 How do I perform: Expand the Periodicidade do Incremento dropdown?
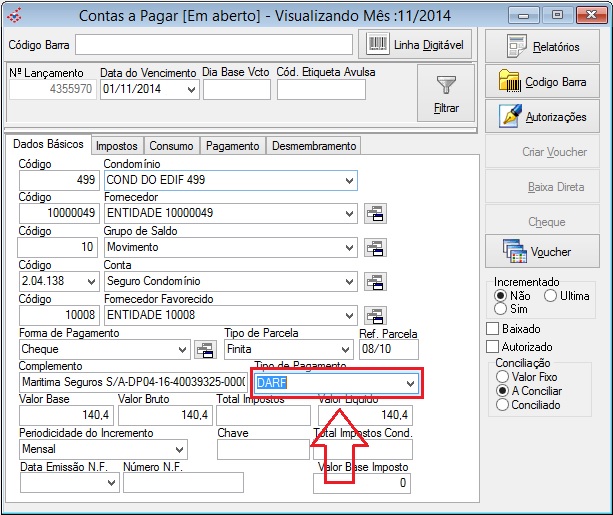[x=179, y=451]
